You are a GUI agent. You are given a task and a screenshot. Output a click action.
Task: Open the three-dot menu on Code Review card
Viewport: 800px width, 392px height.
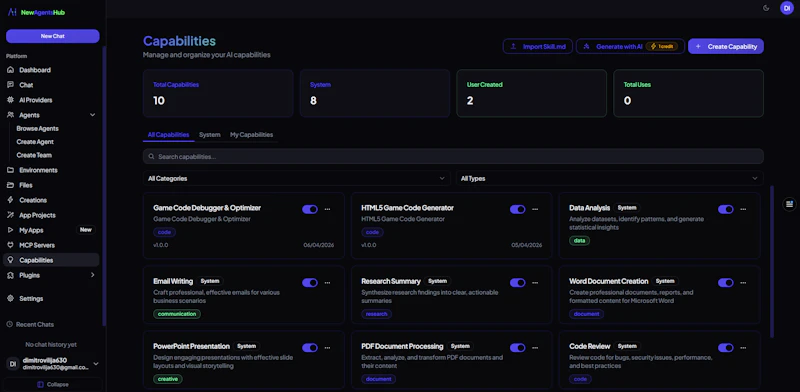coord(743,348)
